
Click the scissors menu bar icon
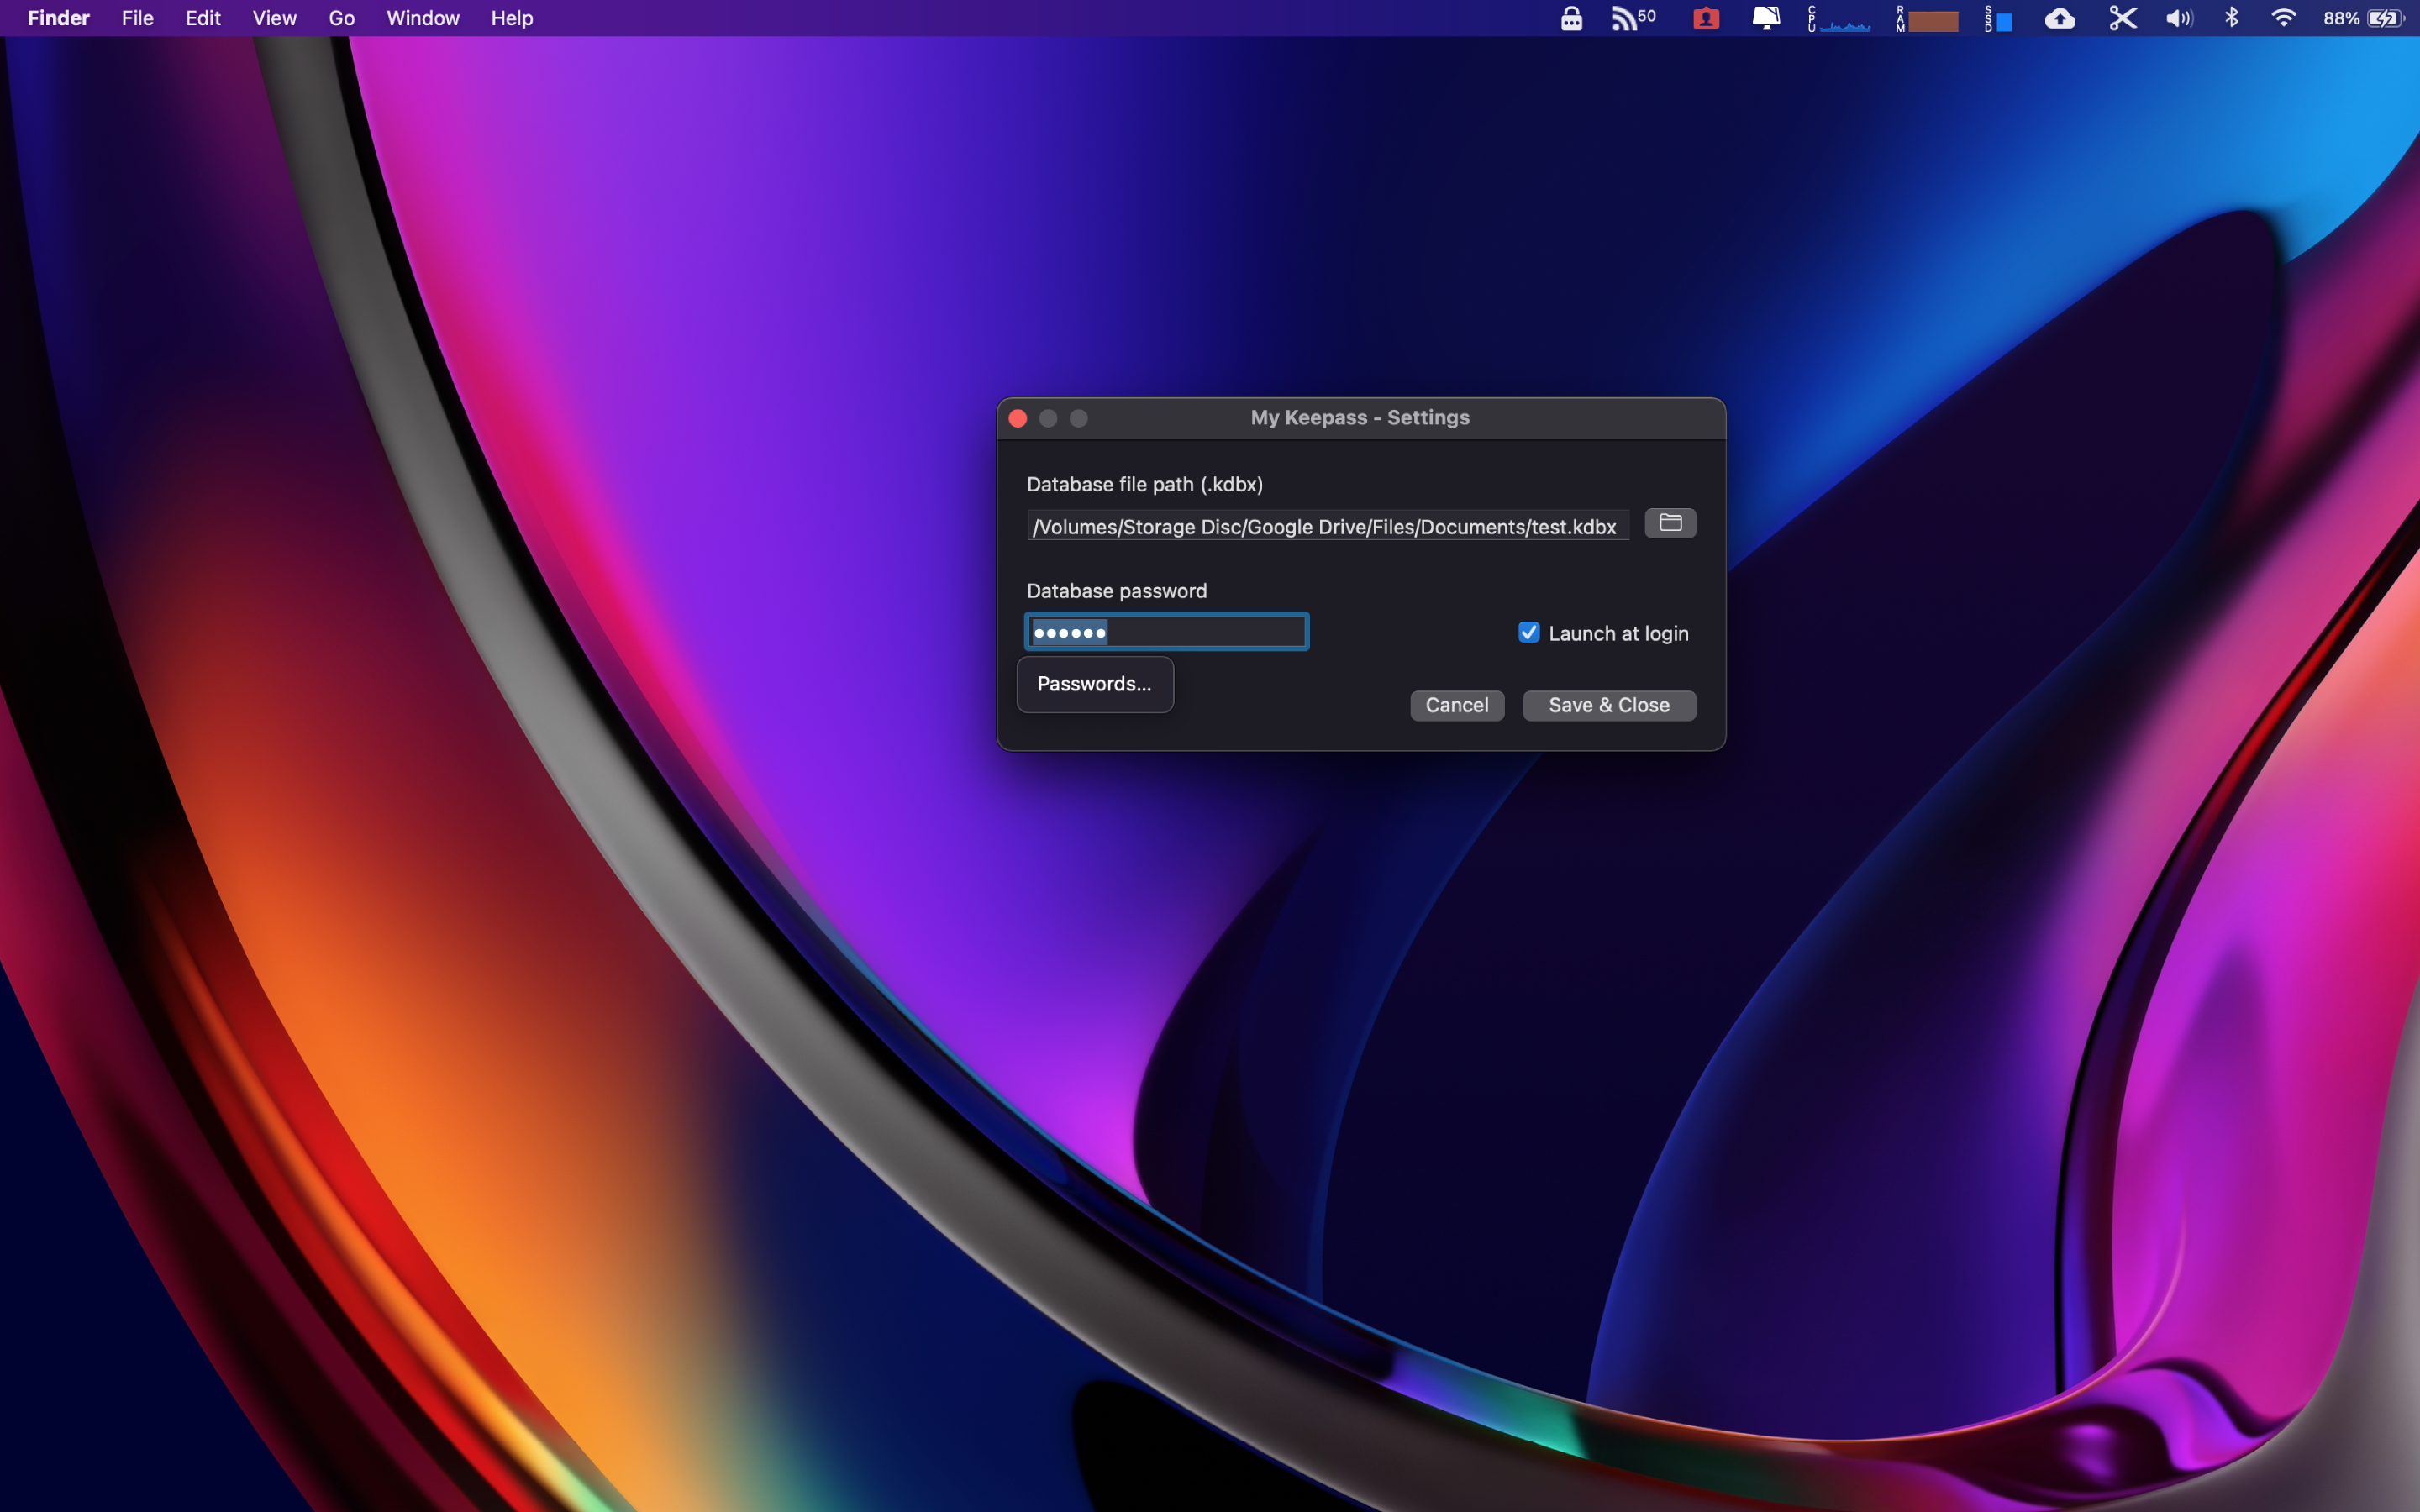coord(2123,18)
